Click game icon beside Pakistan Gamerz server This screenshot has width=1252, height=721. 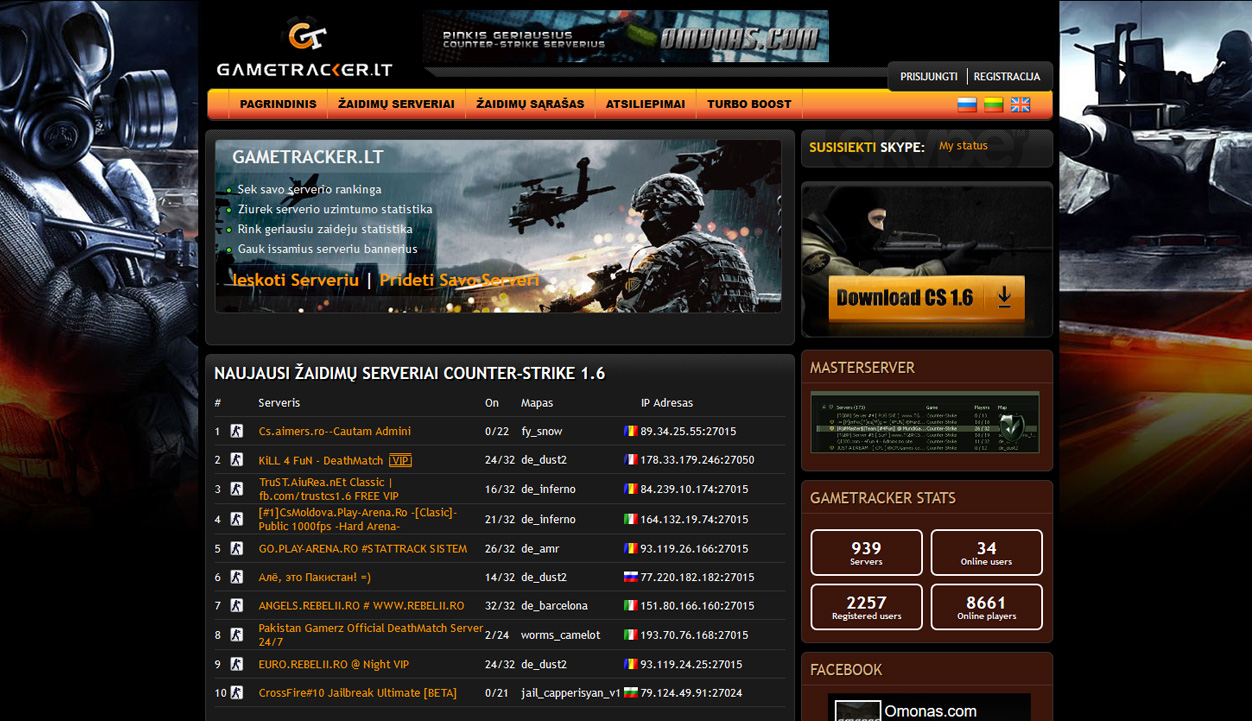[237, 635]
